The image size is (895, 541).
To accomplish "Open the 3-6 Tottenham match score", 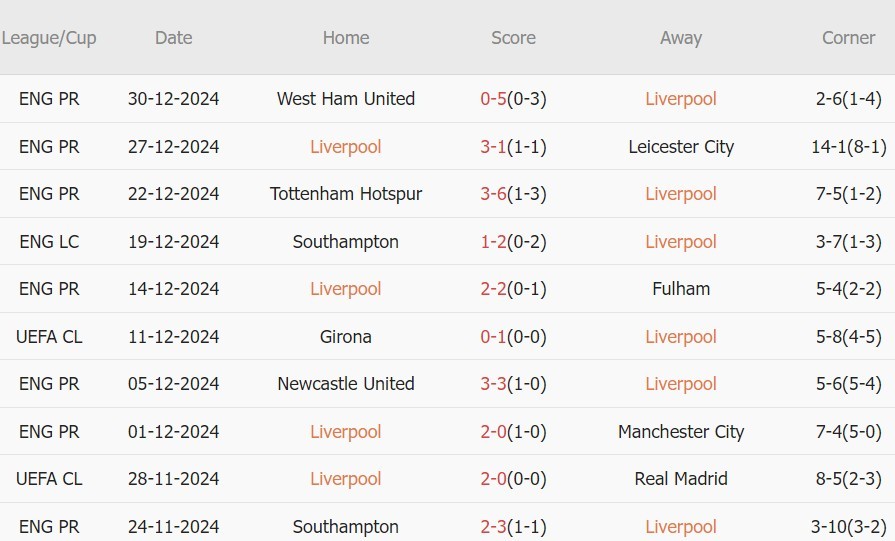I will click(494, 194).
